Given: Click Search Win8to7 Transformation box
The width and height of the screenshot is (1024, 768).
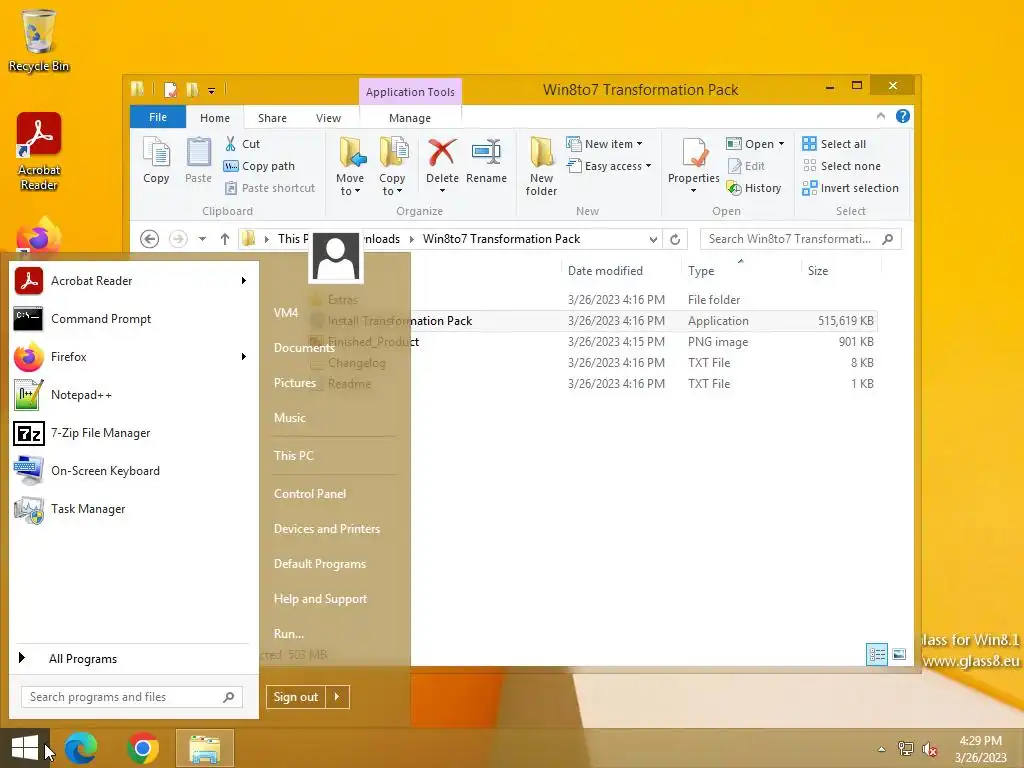Looking at the screenshot, I should coord(801,239).
